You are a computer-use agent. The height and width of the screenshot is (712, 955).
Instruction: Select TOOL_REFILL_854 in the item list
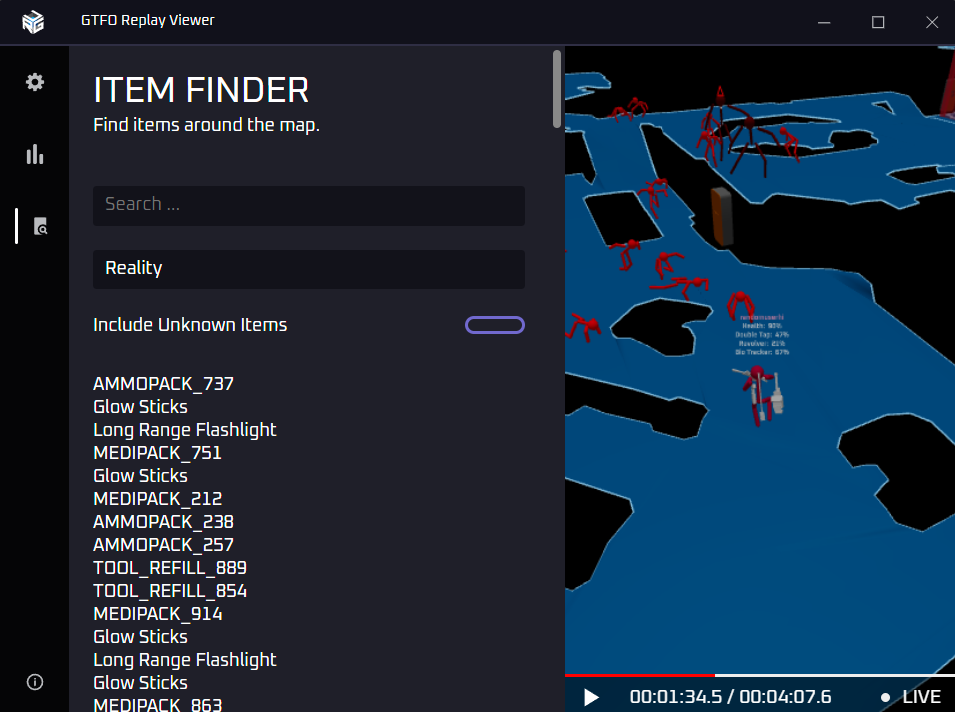tap(170, 591)
